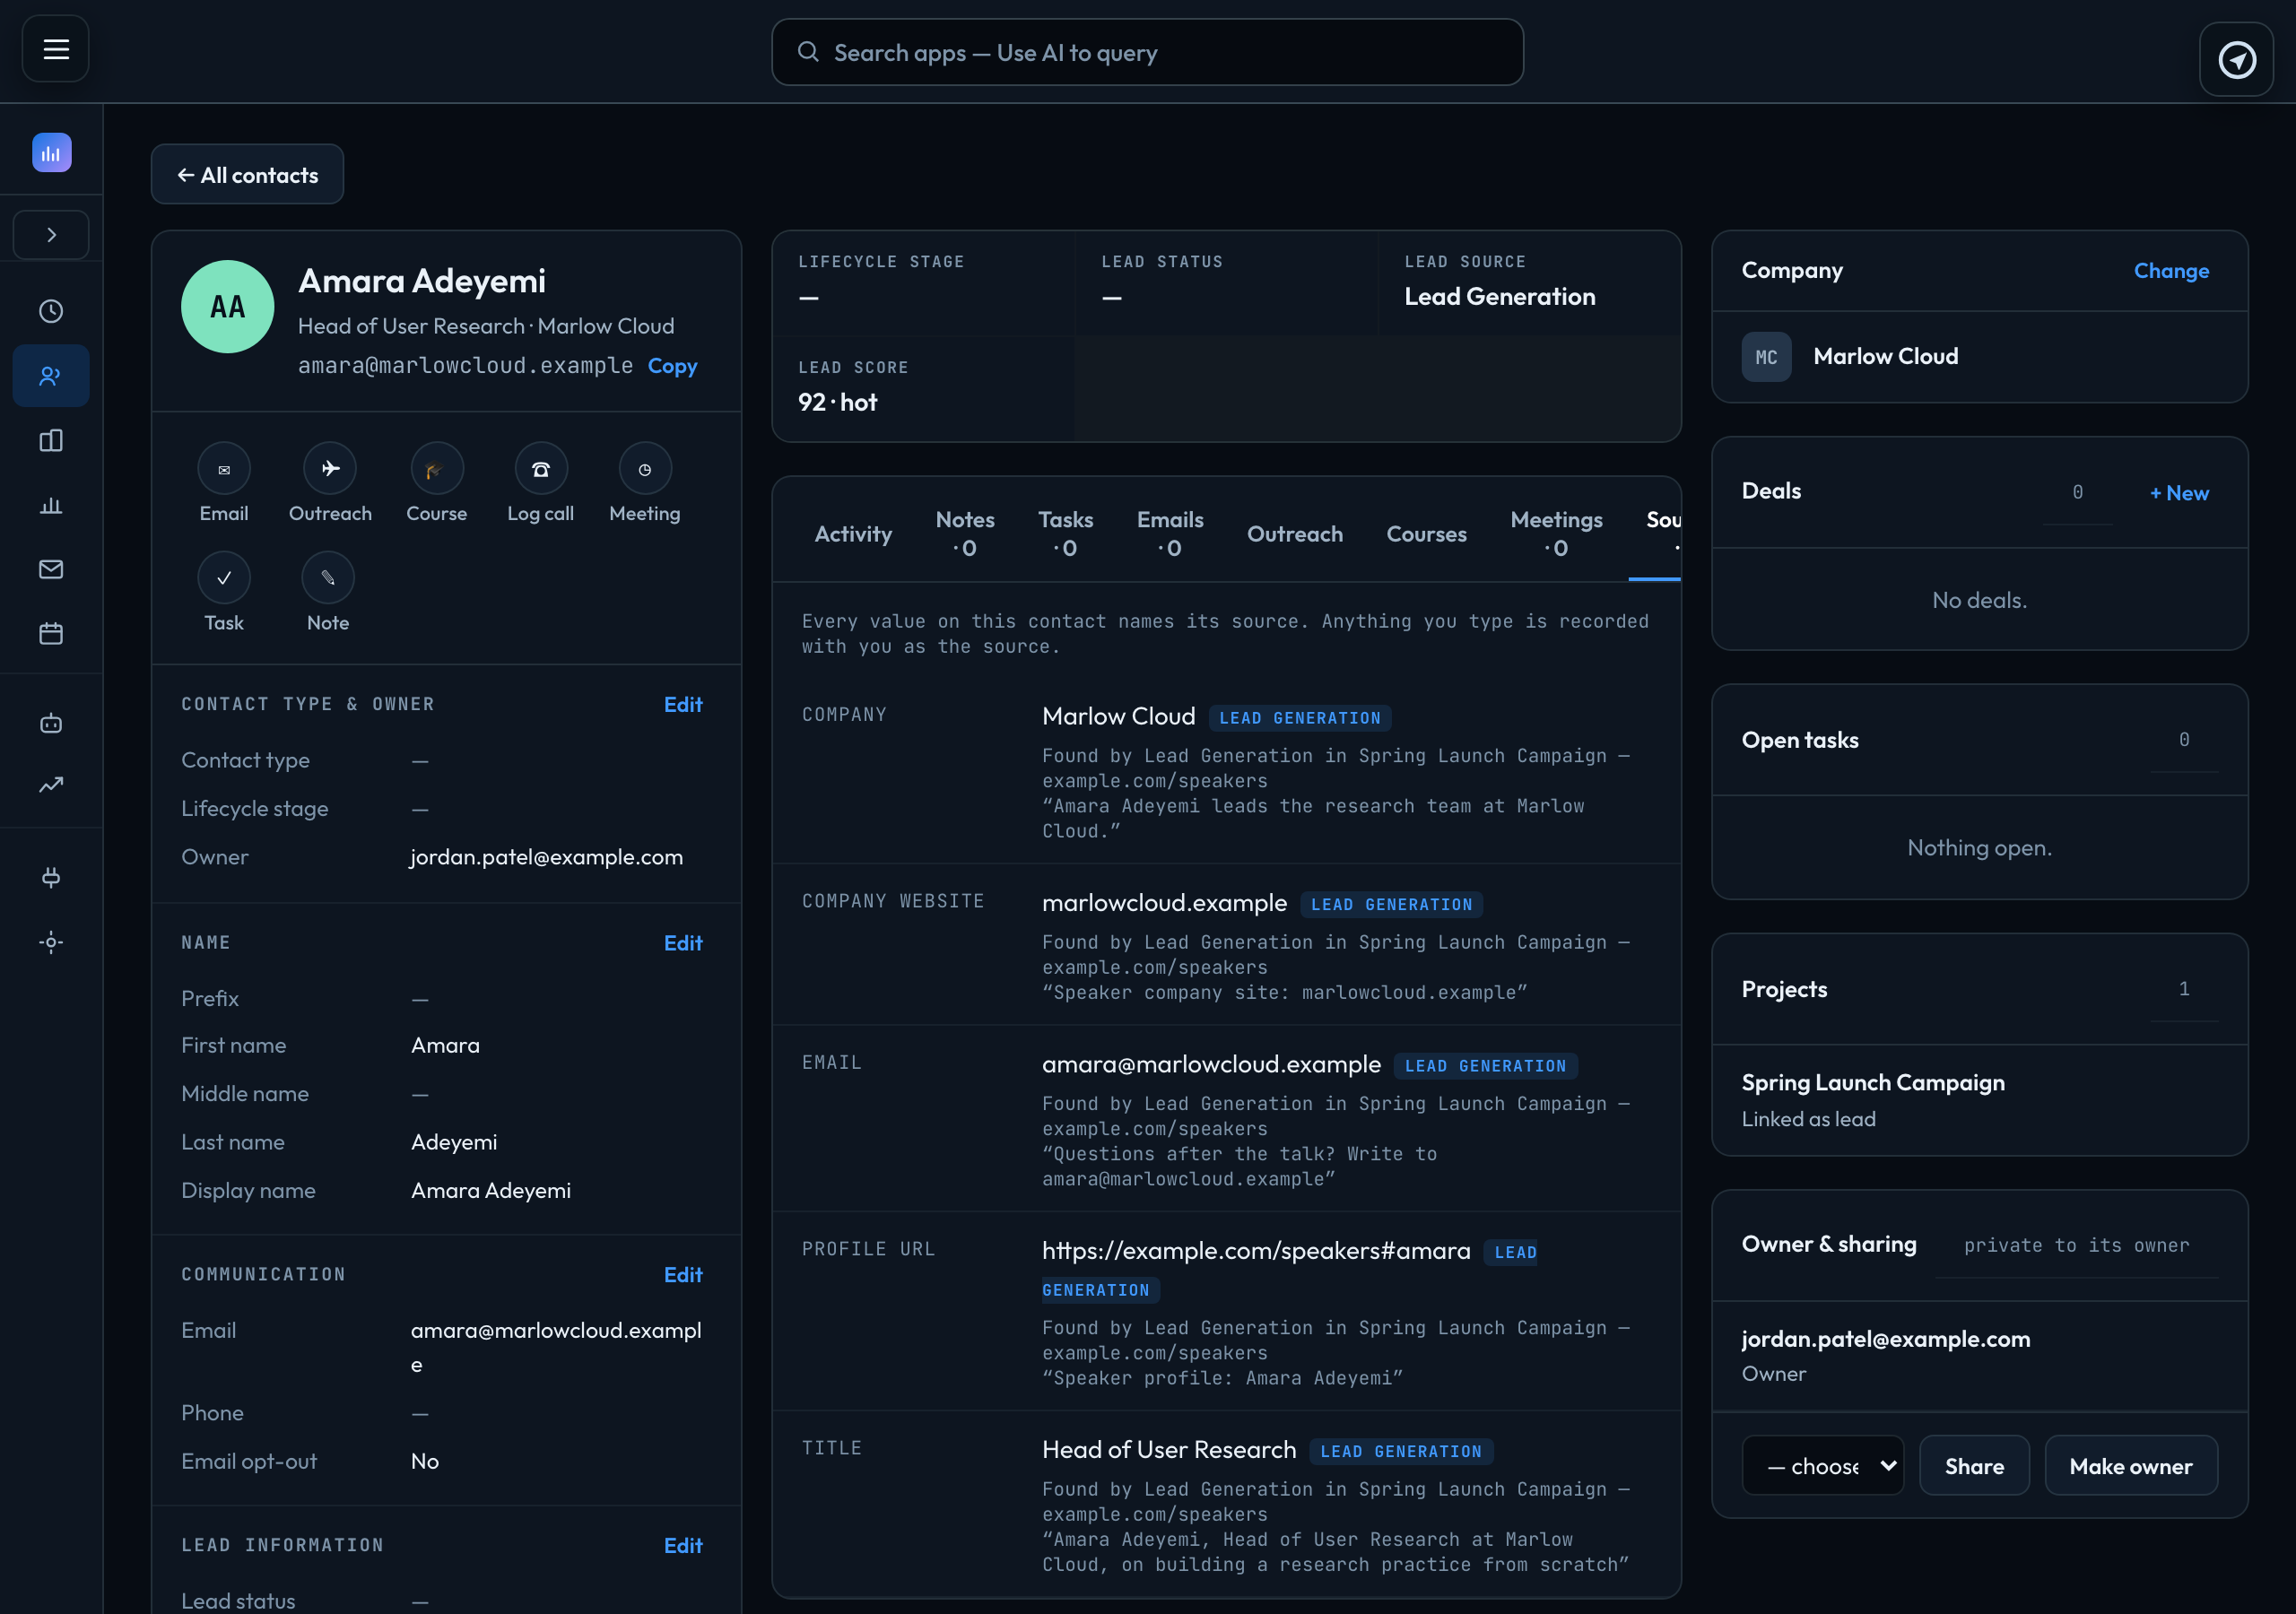Click the Log call phone icon

coord(541,468)
